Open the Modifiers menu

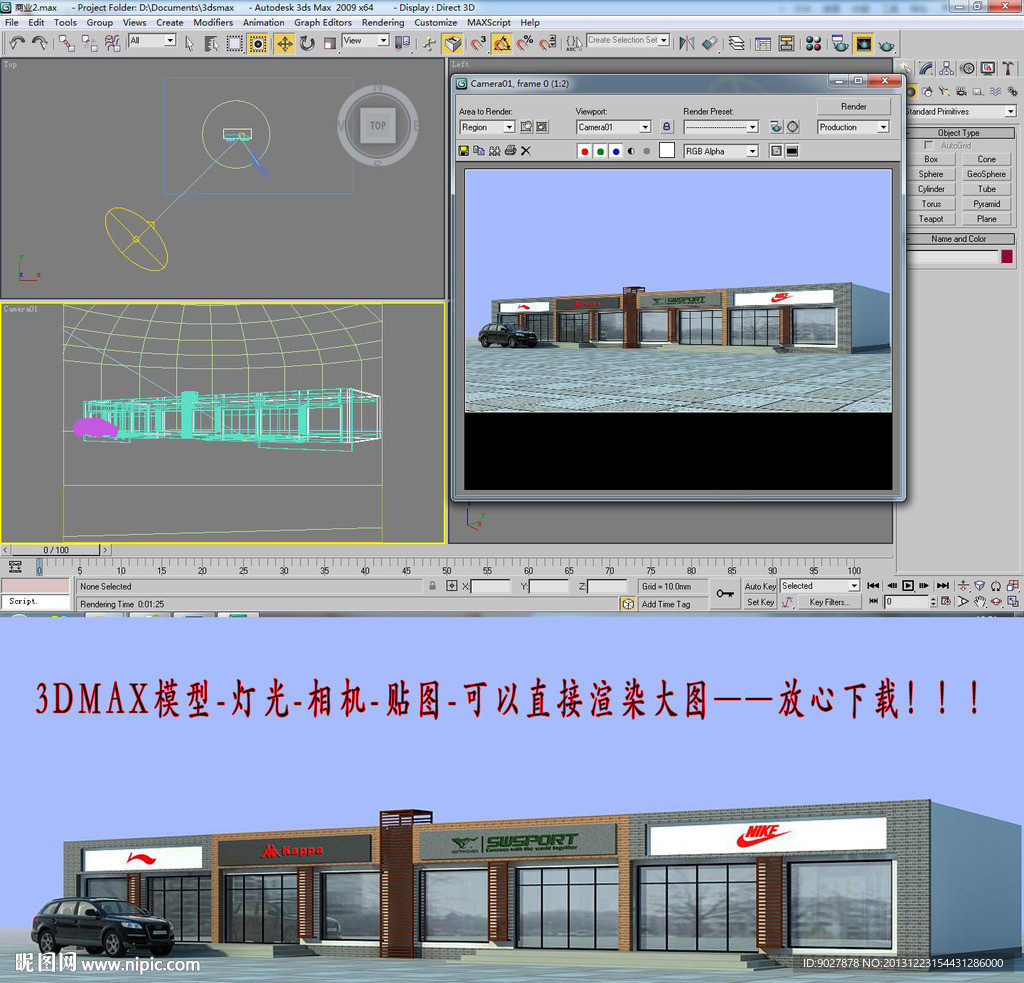(213, 22)
